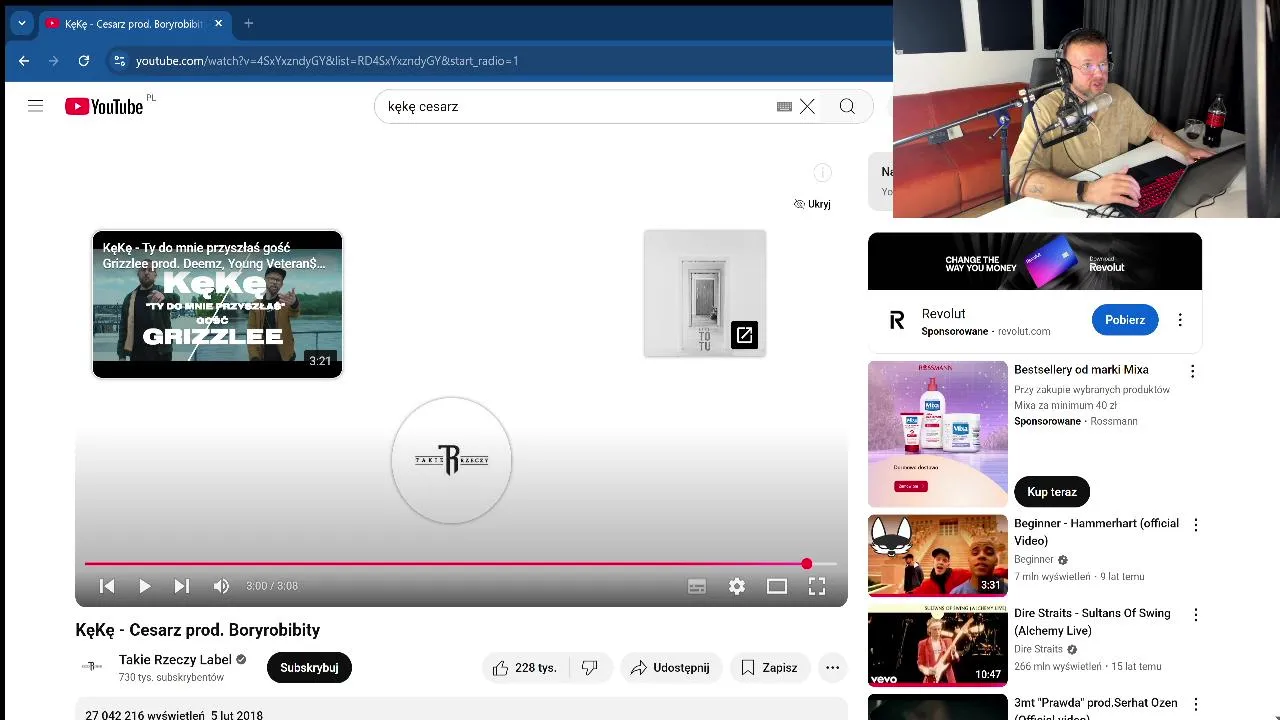Open the YouTube hamburger guide menu
The image size is (1280, 720).
coord(35,106)
